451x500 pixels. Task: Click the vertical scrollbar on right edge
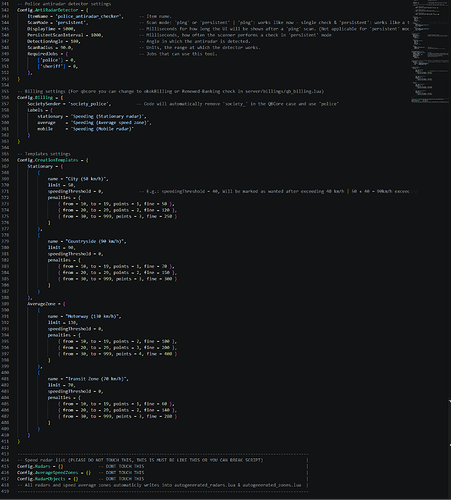(450, 423)
